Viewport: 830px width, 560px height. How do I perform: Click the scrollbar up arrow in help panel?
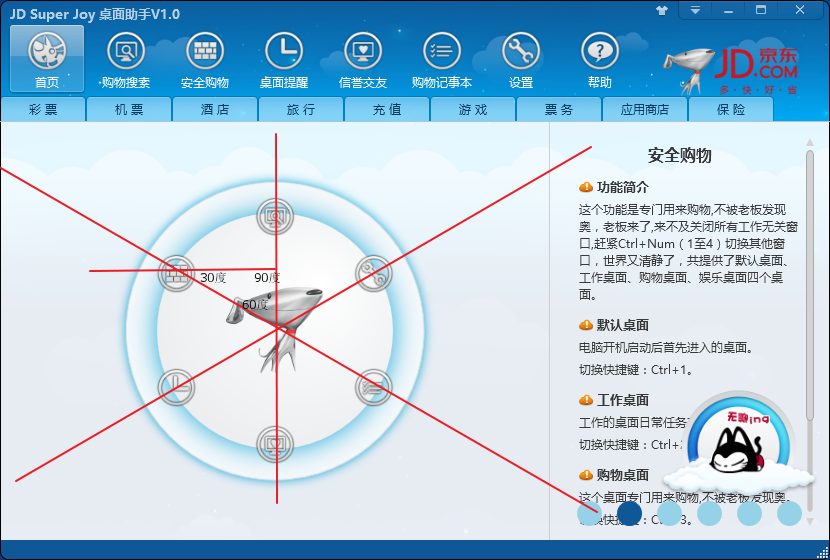point(810,142)
